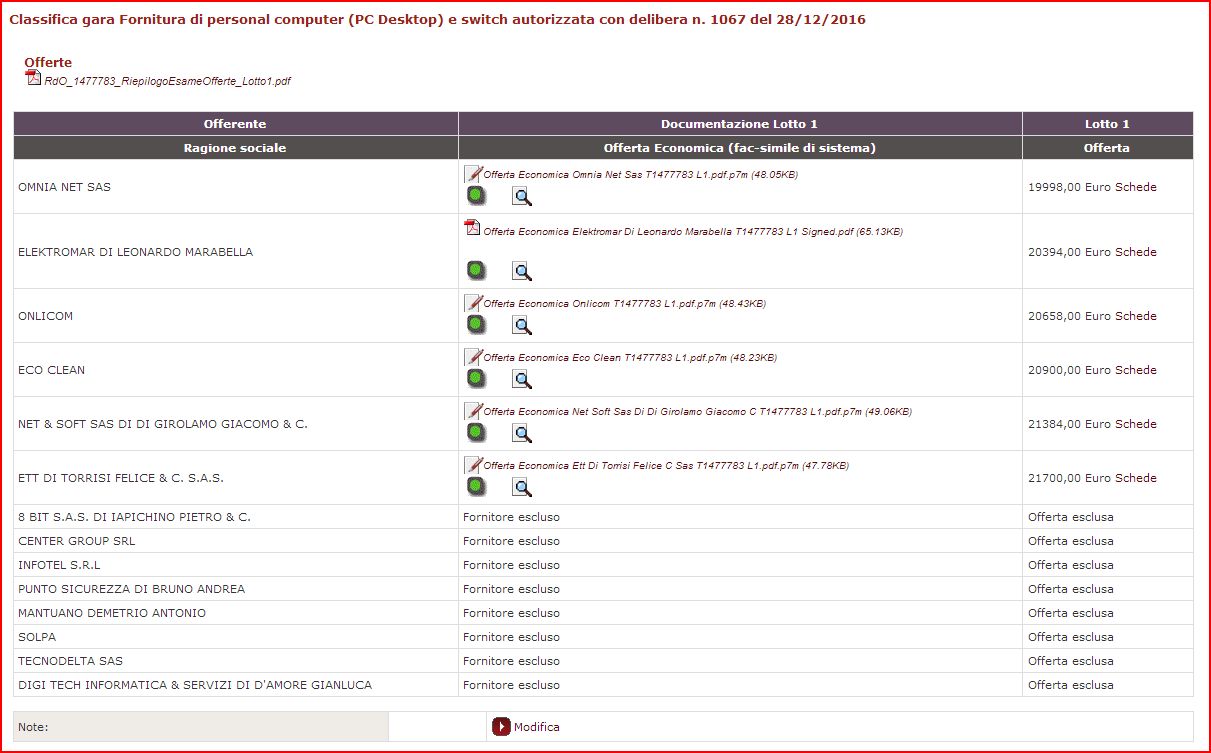Open Offerta Economica Elektromar Signed.pdf link

[693, 232]
